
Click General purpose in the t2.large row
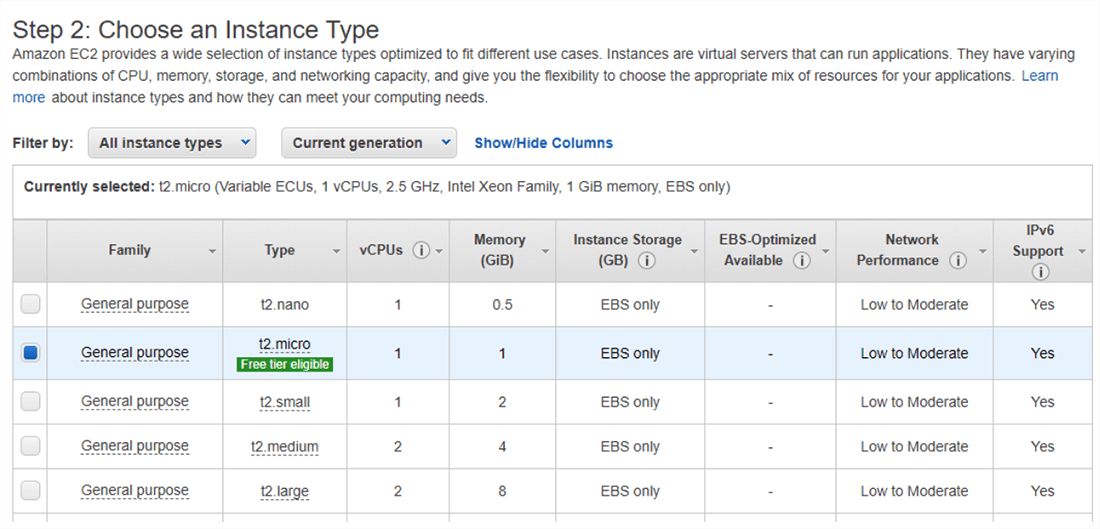135,491
